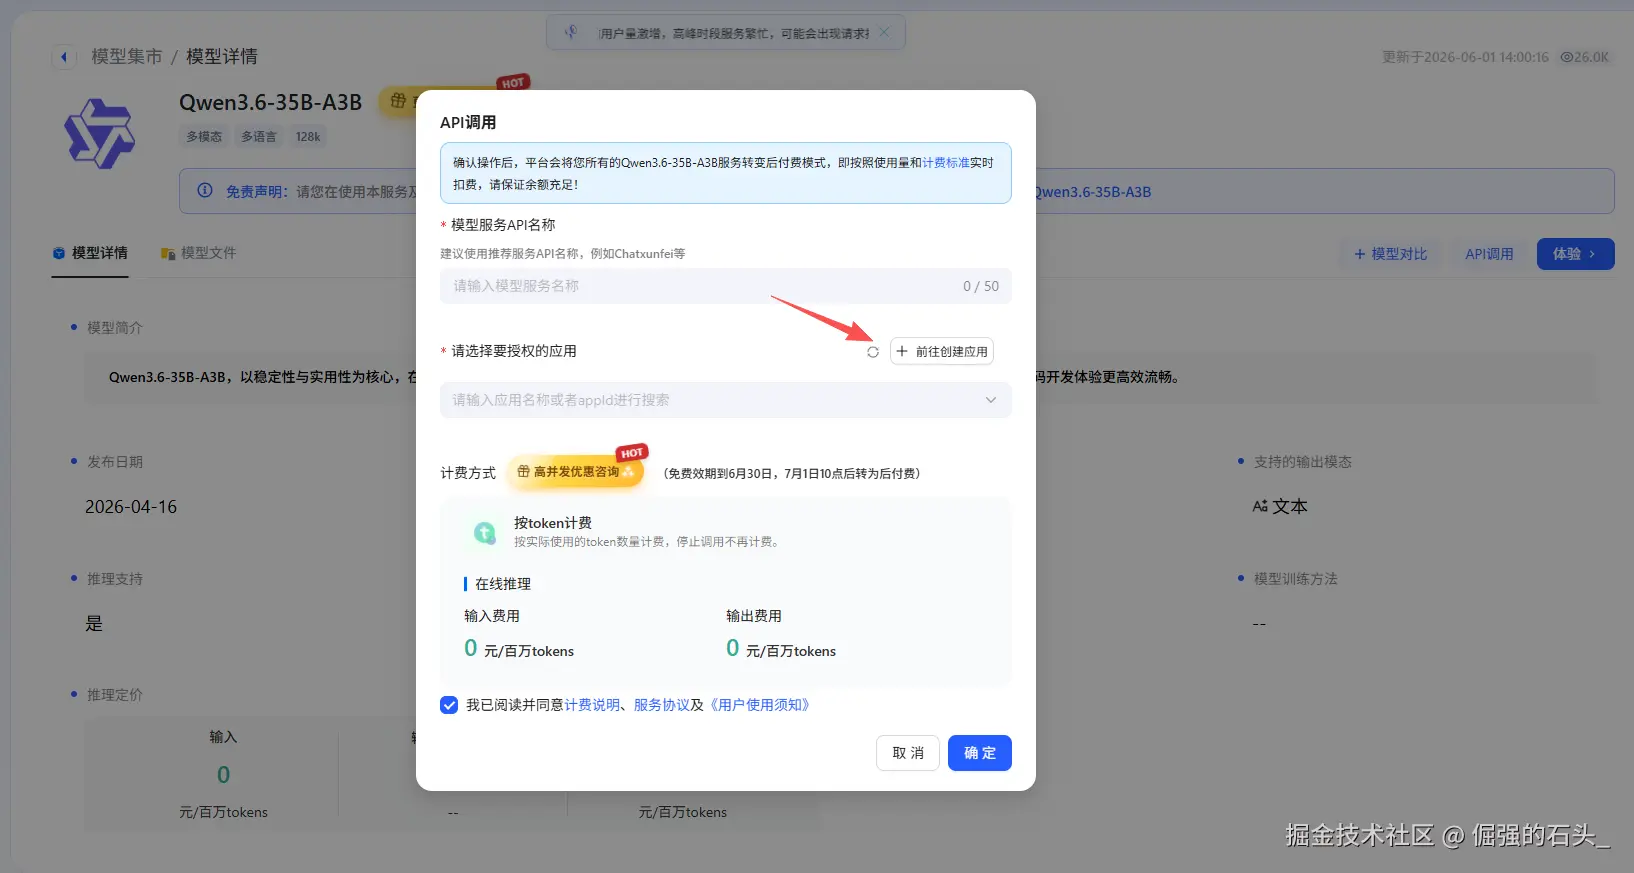Click the Qwen model logo

tap(100, 133)
